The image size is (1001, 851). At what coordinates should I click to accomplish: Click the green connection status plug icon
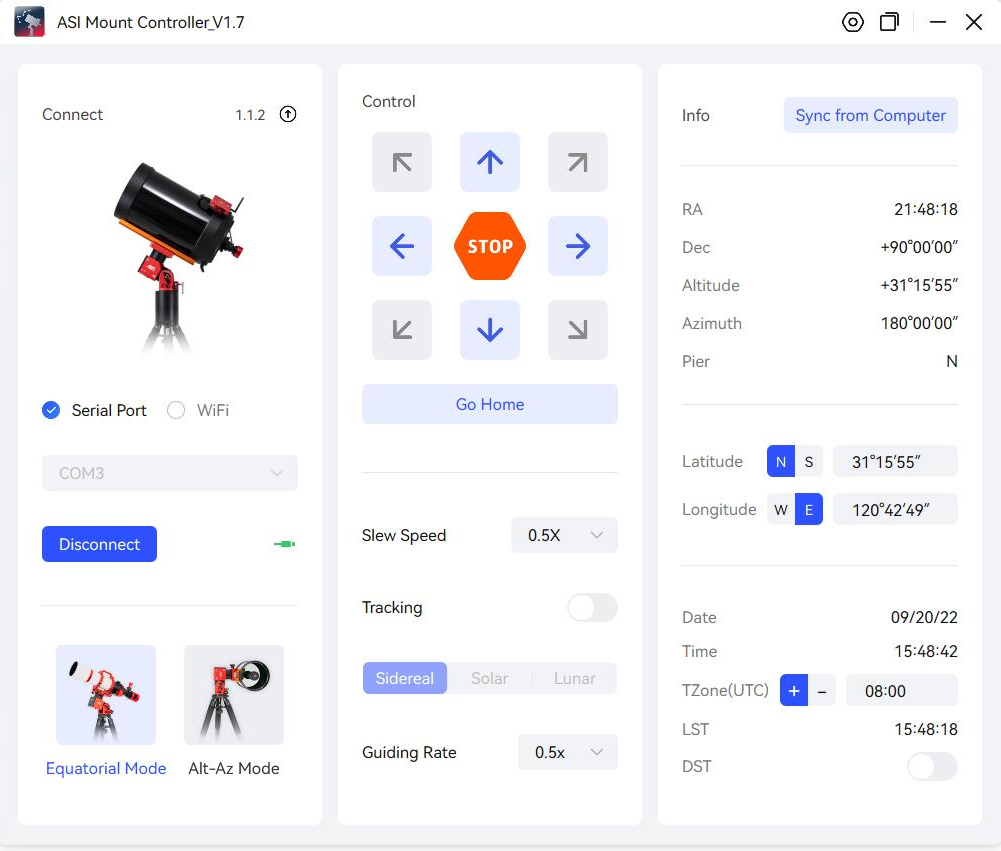point(284,544)
